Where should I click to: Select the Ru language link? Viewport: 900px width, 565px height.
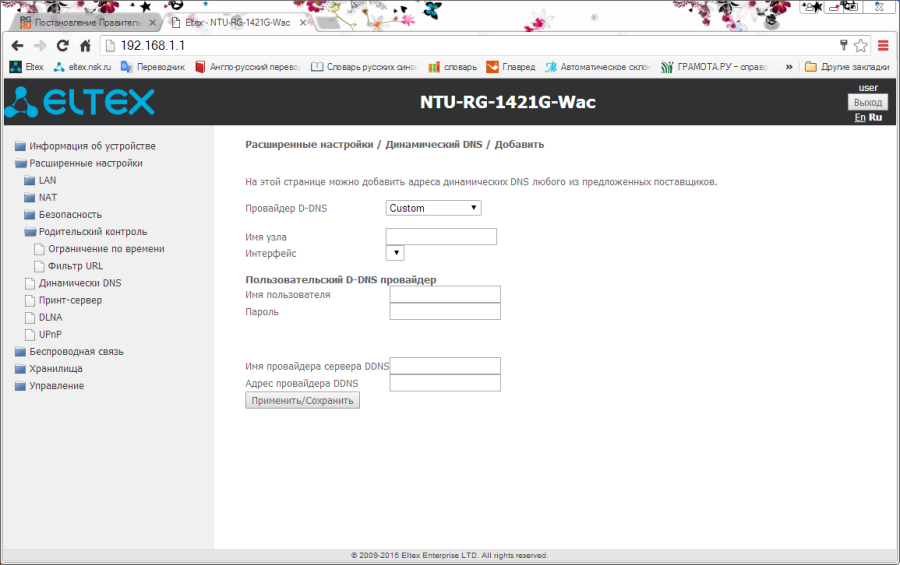875,117
